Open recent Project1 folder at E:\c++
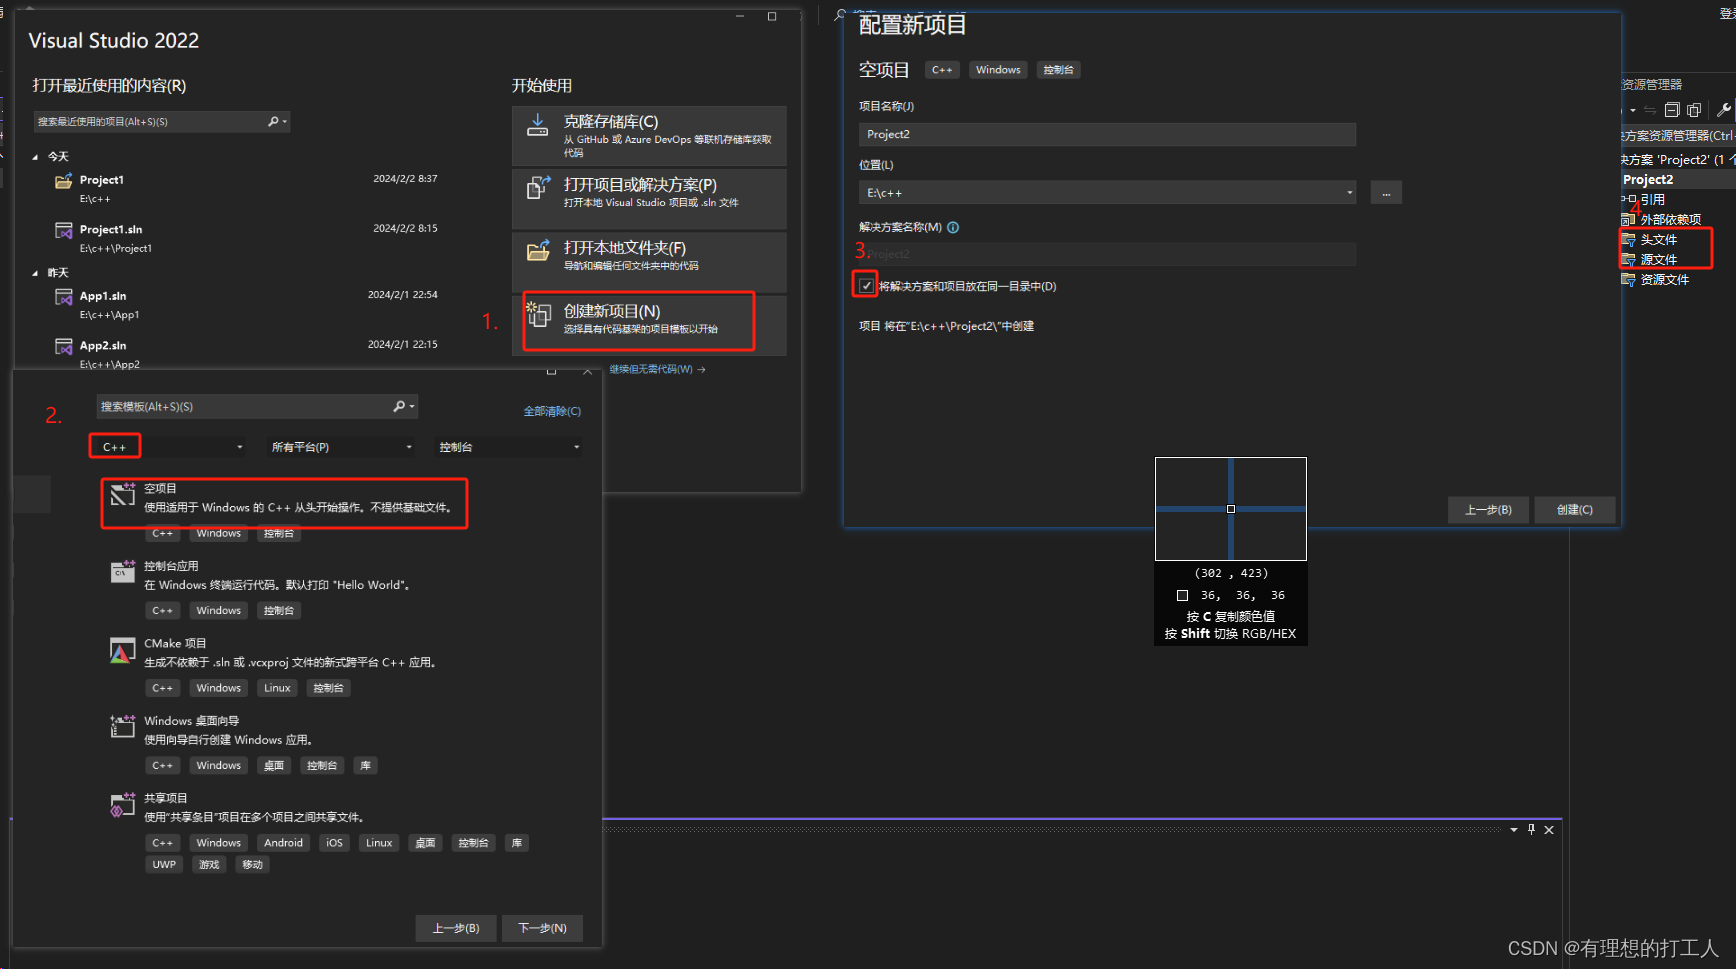Image resolution: width=1736 pixels, height=969 pixels. point(245,188)
